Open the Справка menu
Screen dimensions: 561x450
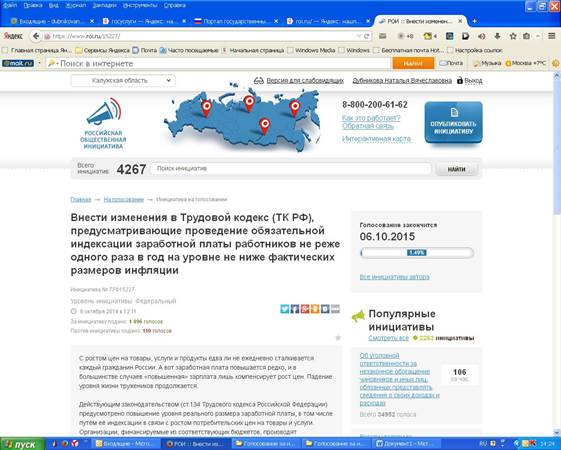click(x=175, y=5)
